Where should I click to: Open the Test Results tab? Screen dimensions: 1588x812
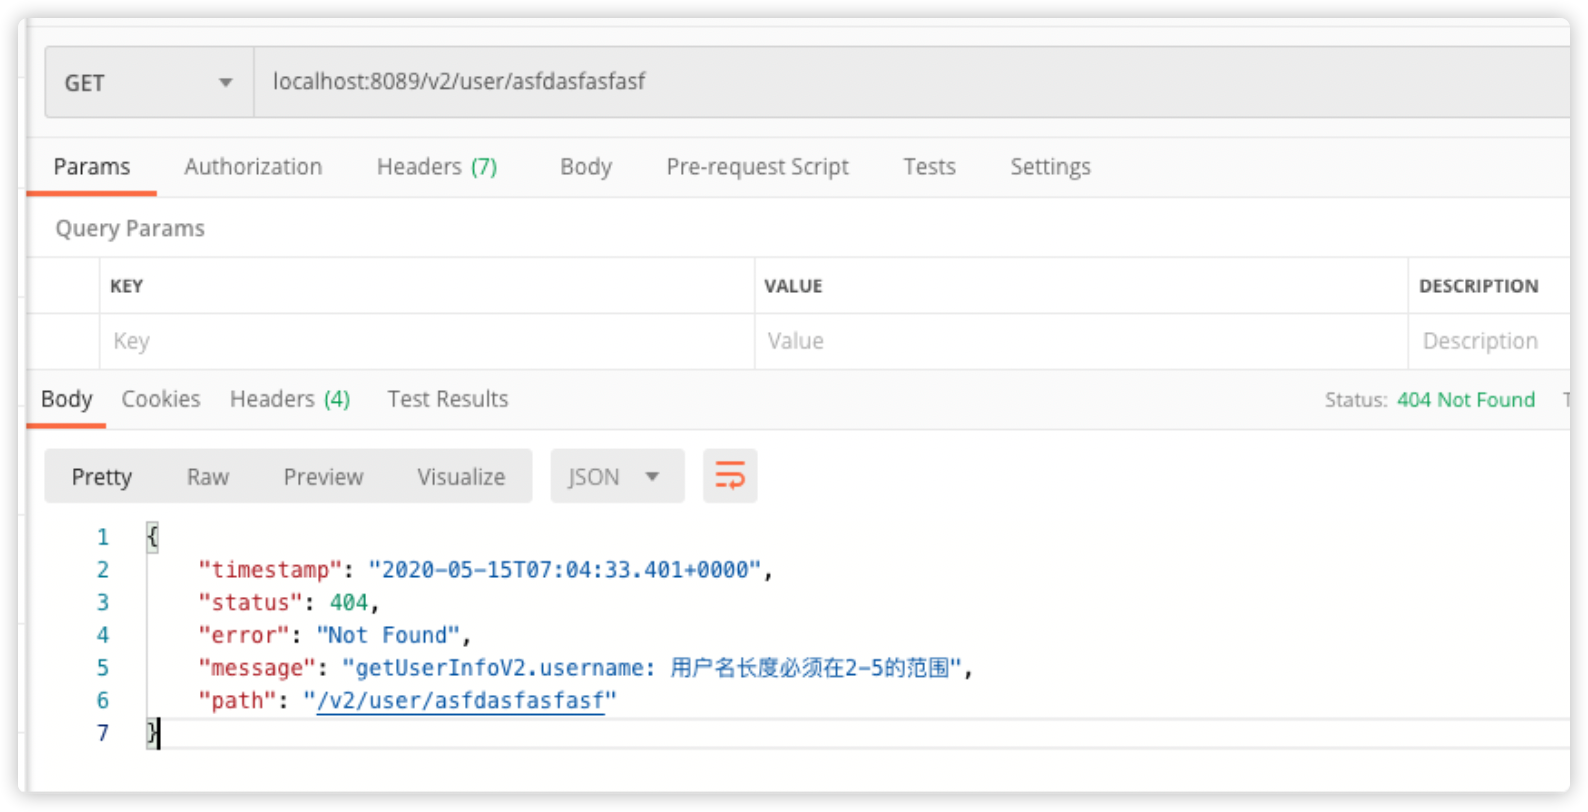pyautogui.click(x=448, y=399)
